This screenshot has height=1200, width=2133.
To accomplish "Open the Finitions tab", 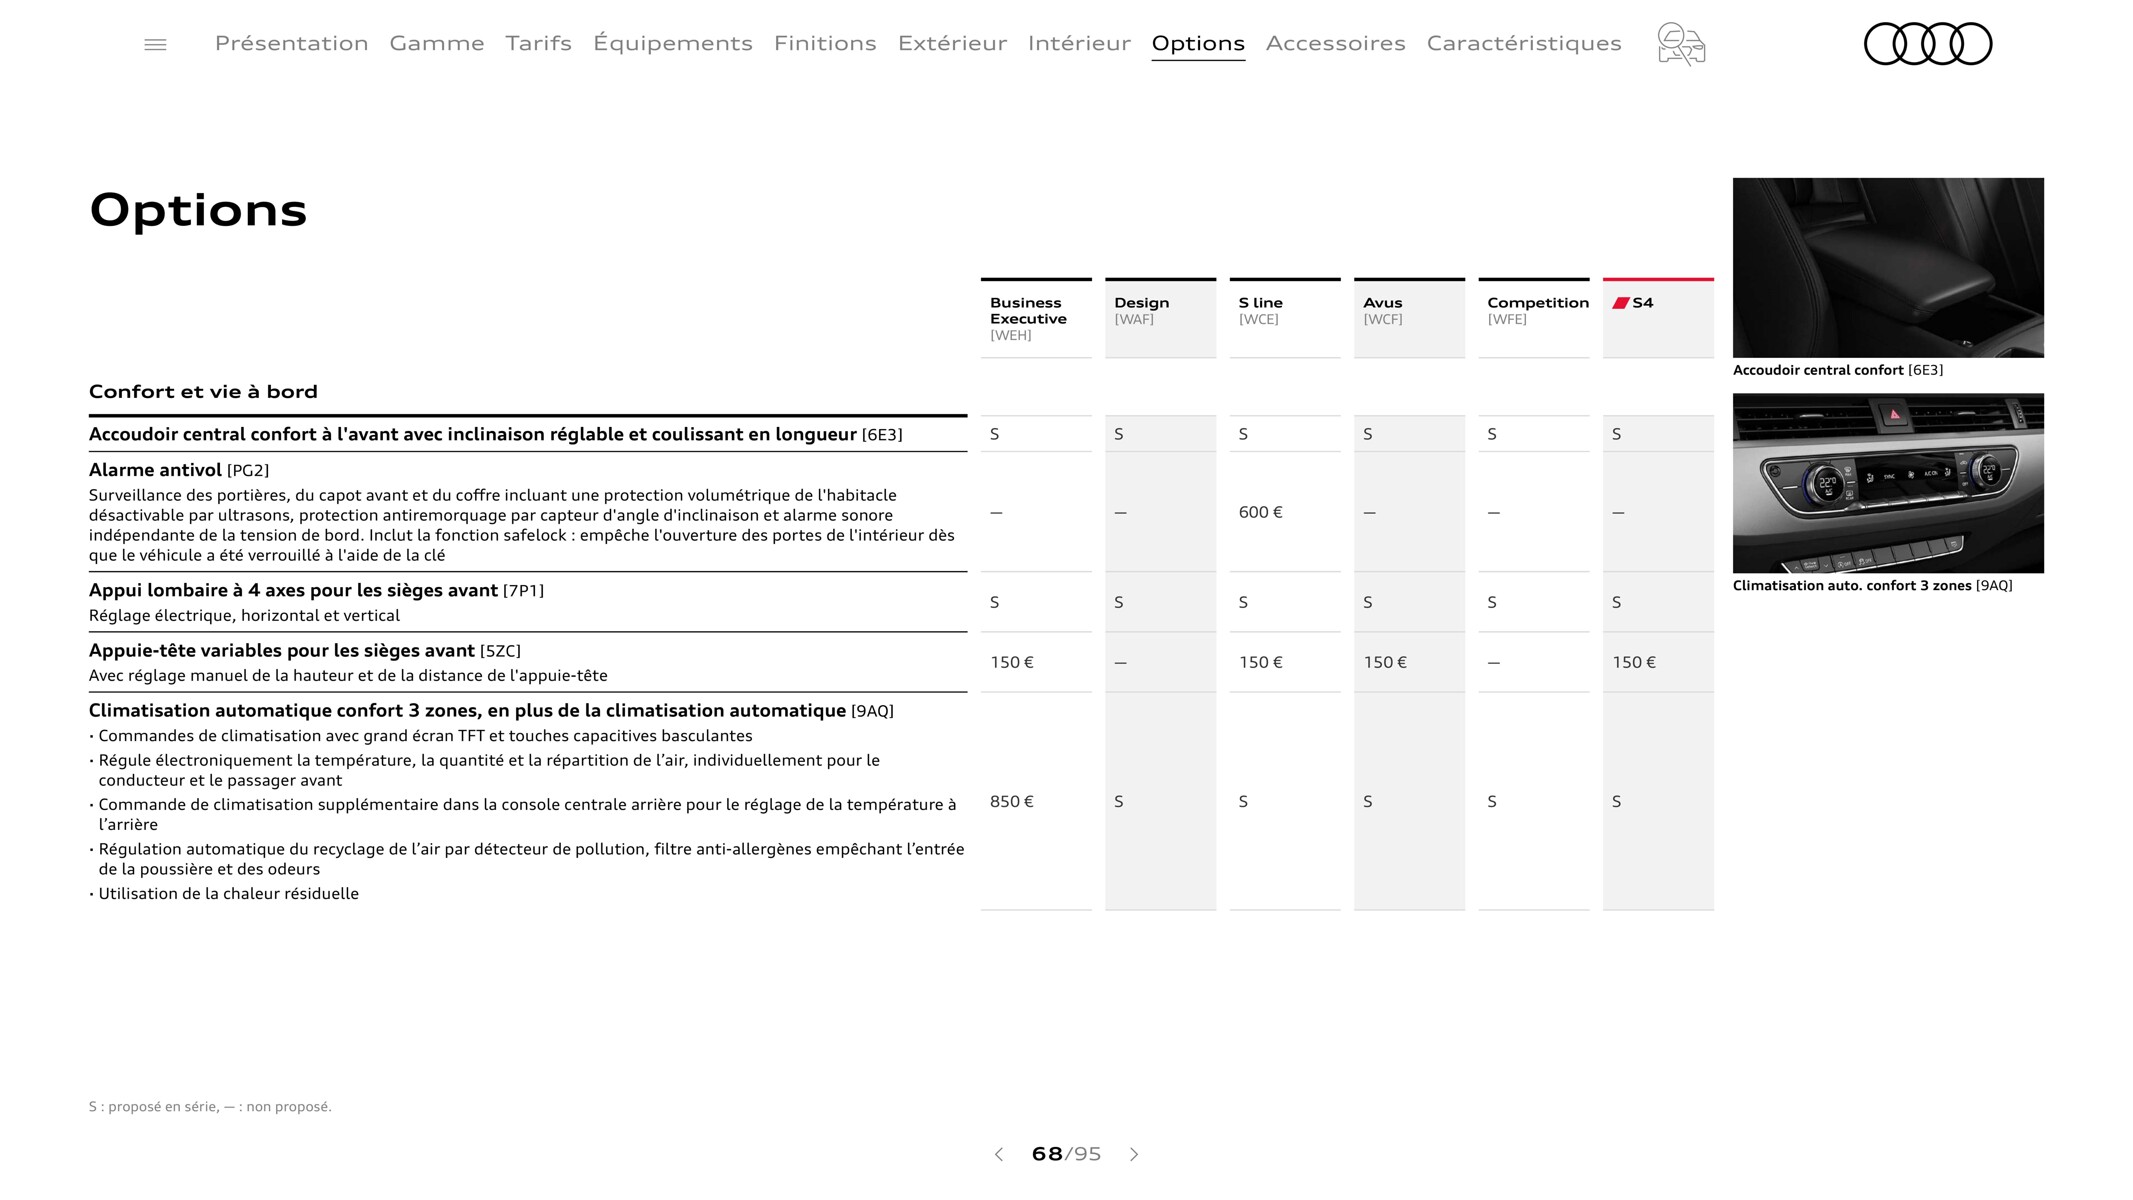I will [825, 43].
